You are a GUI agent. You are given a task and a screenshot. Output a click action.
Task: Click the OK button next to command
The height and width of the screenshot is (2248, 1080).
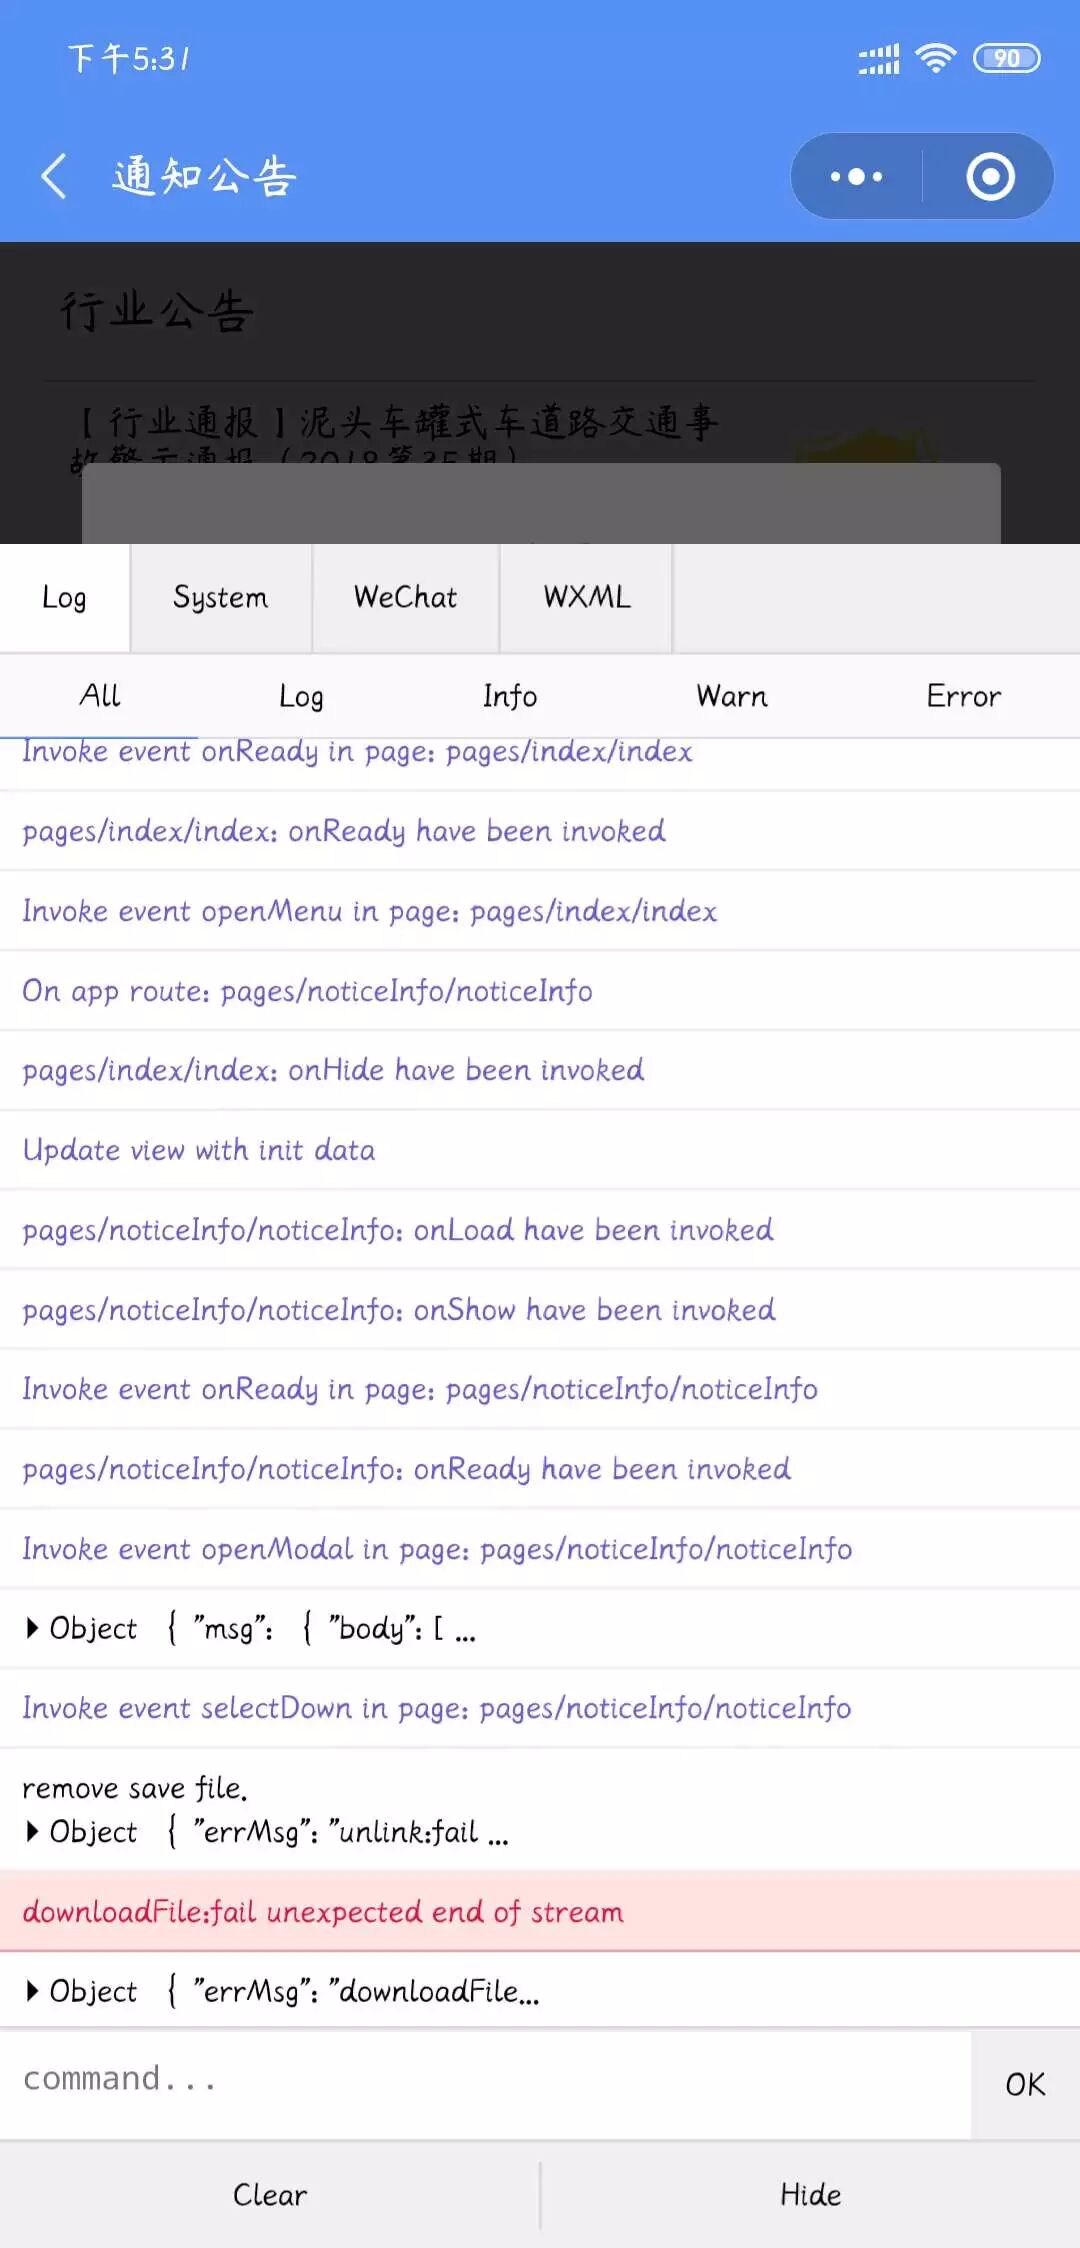[1025, 2084]
